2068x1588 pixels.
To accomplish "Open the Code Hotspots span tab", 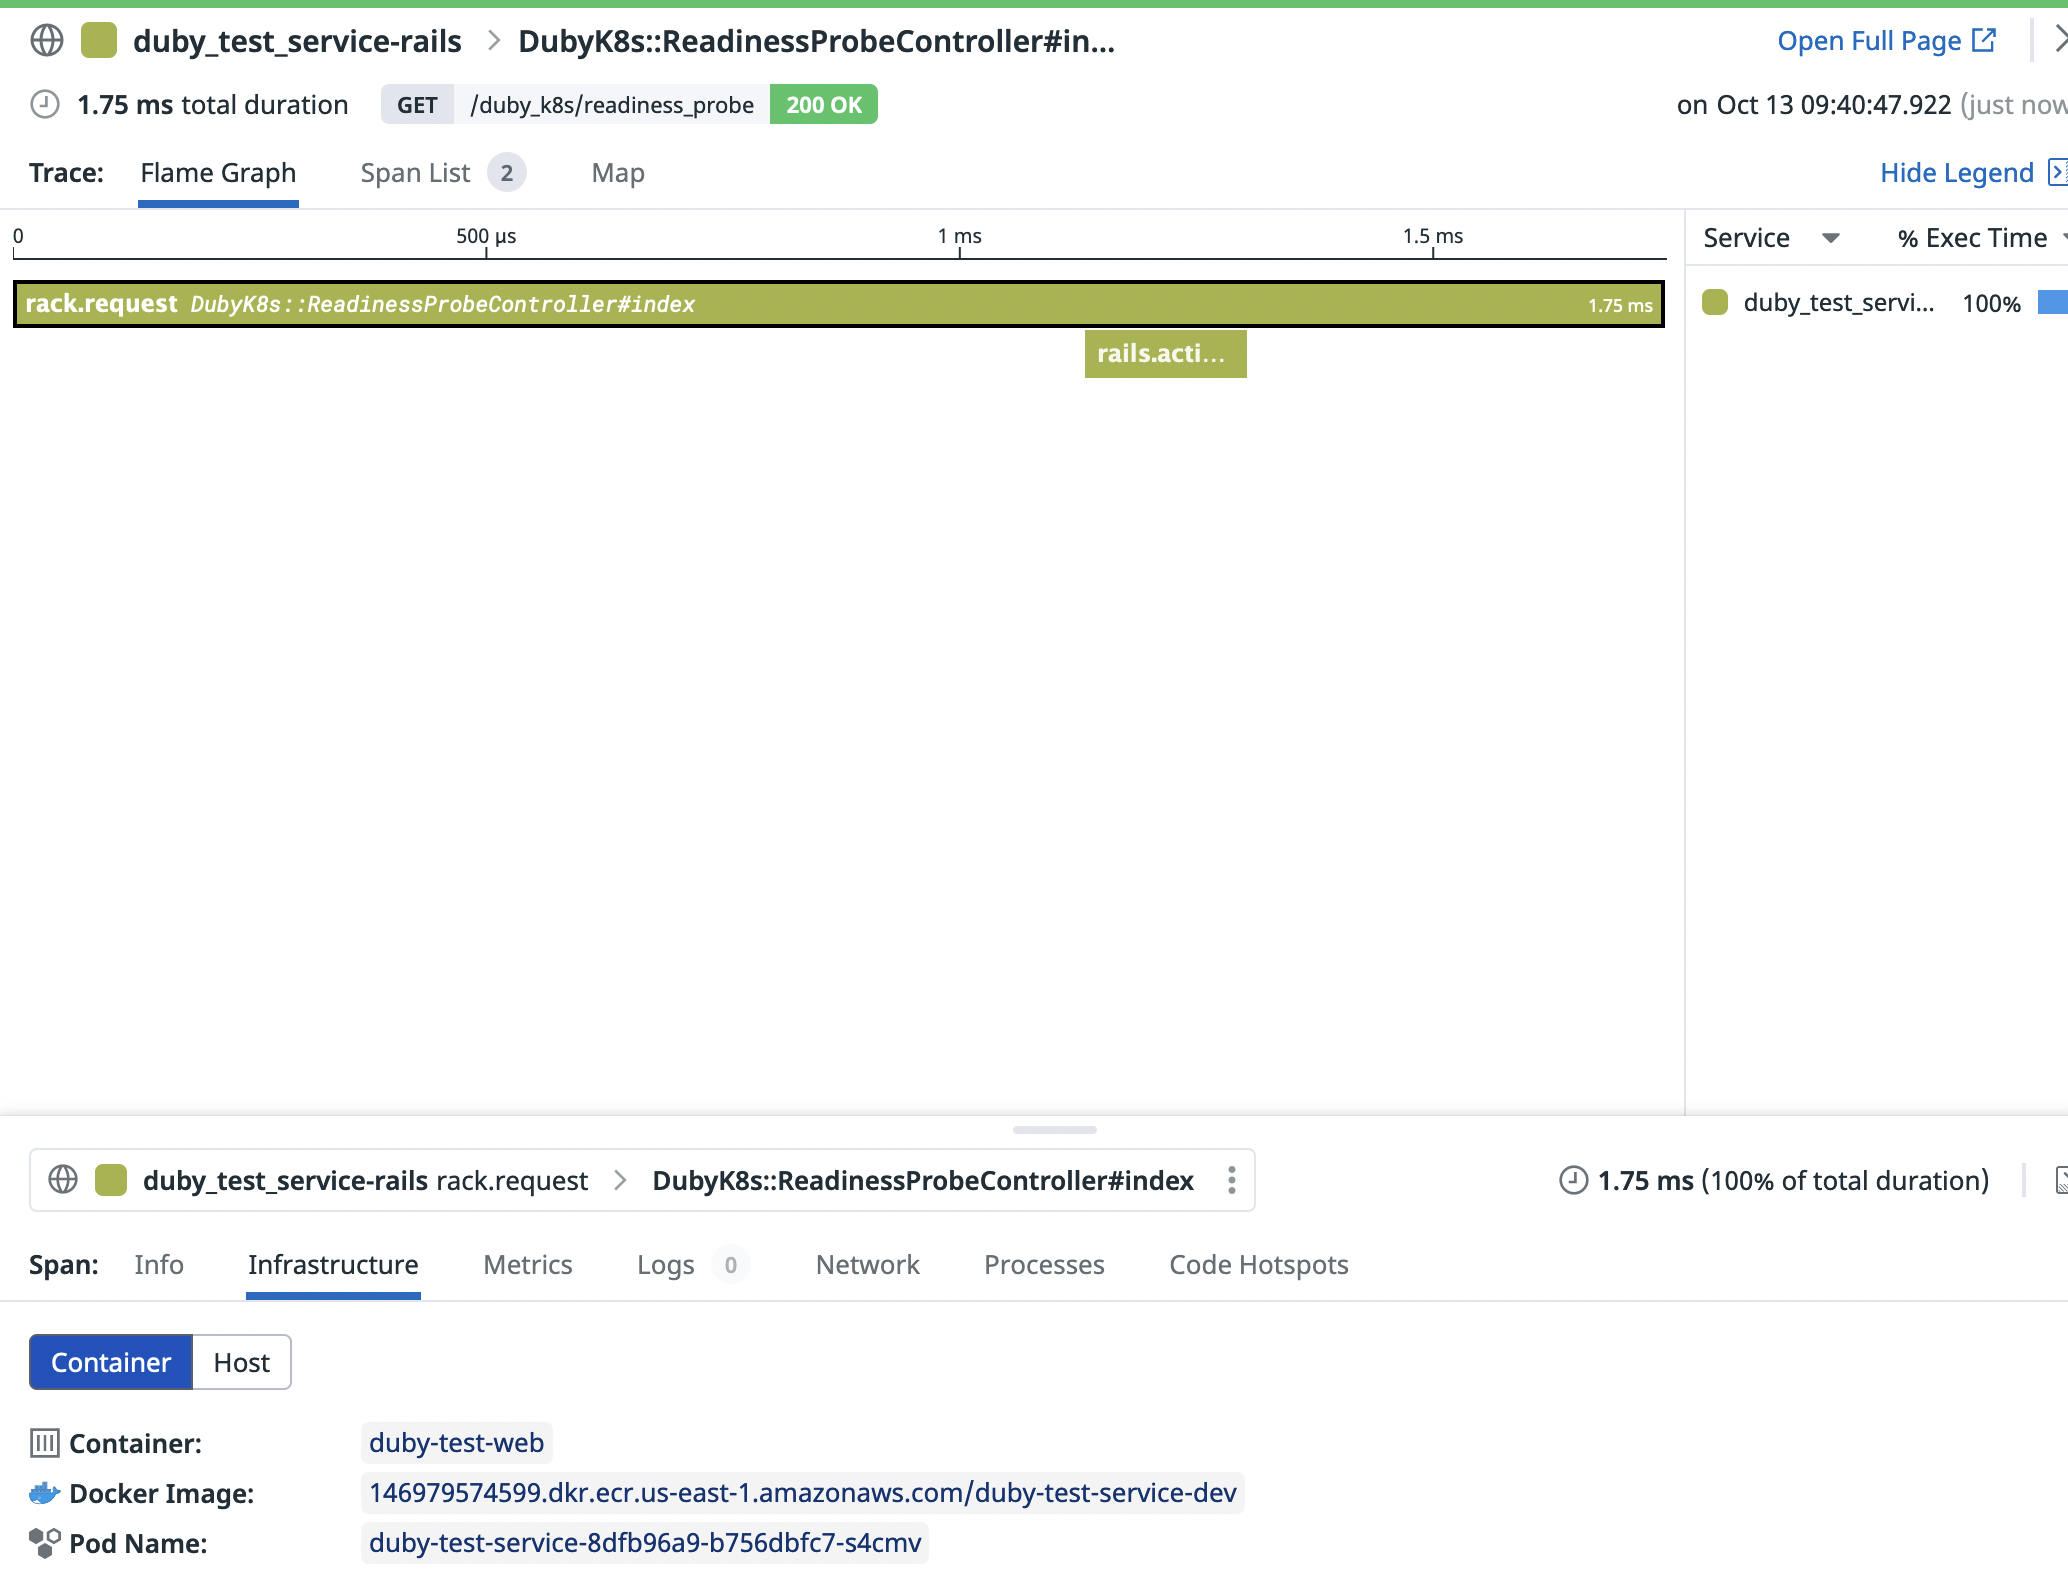I will click(x=1259, y=1265).
